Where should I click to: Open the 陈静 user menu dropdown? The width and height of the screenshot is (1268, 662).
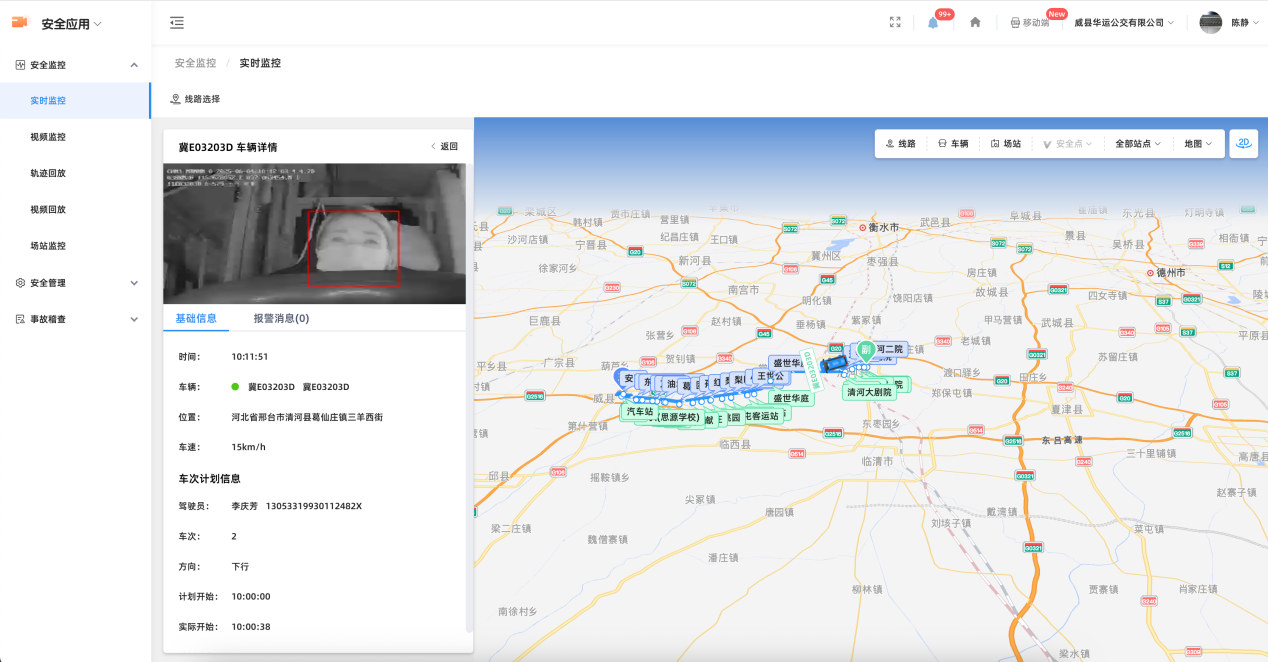[x=1244, y=22]
